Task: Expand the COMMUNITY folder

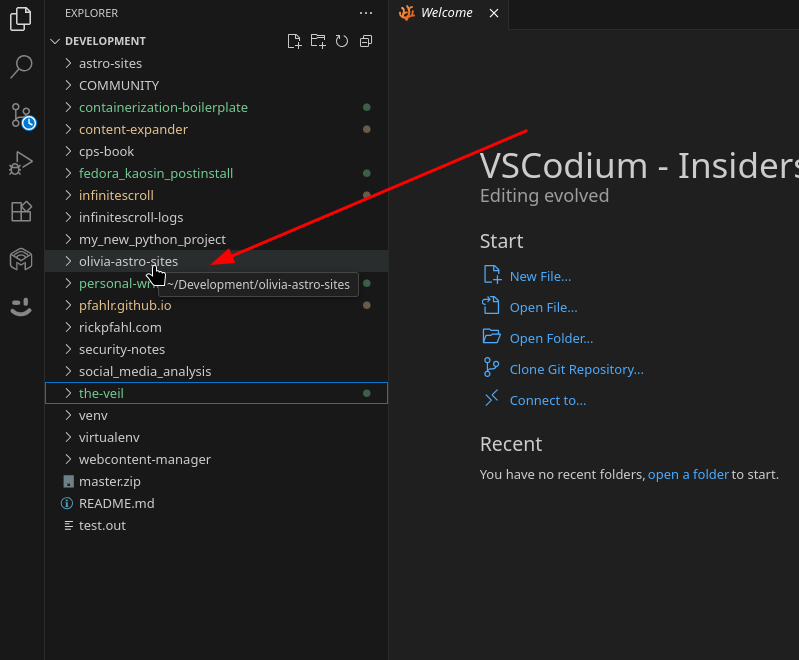Action: (x=217, y=86)
